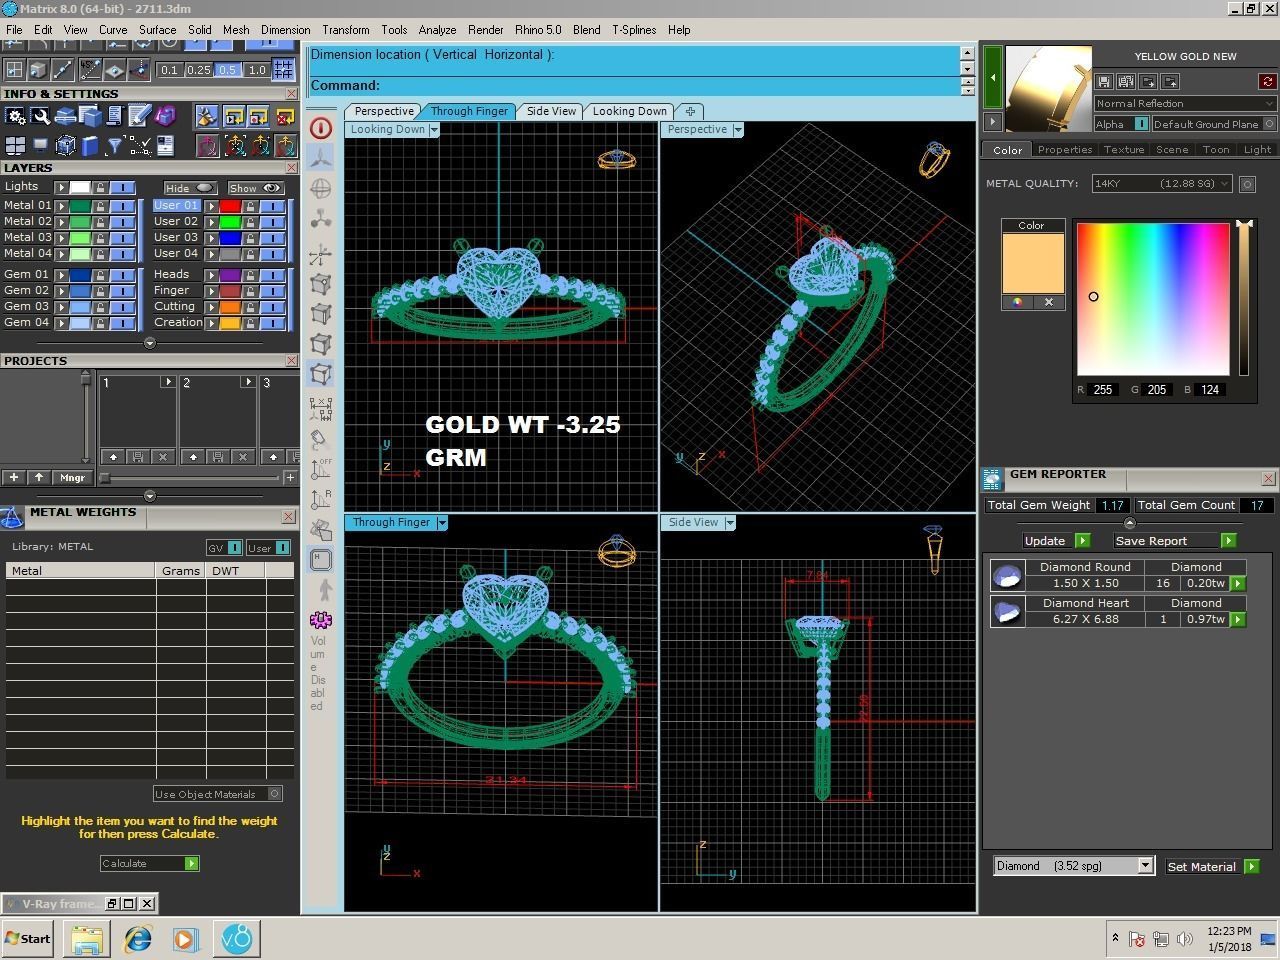Open the Through Finger viewport dropdown arrow
Image resolution: width=1280 pixels, height=960 pixels.
point(442,523)
